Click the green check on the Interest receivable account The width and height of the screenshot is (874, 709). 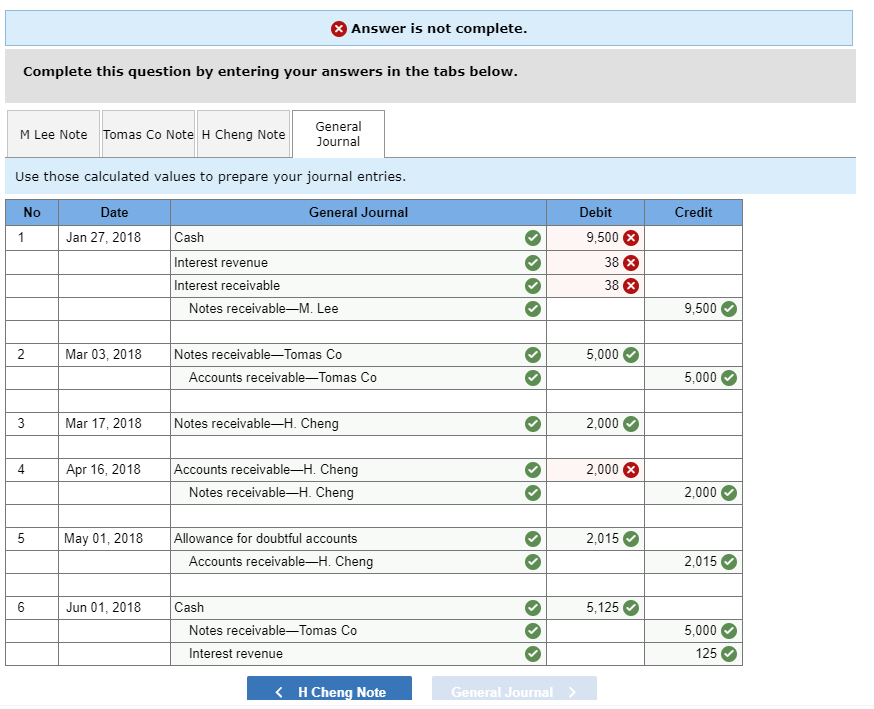pyautogui.click(x=533, y=286)
